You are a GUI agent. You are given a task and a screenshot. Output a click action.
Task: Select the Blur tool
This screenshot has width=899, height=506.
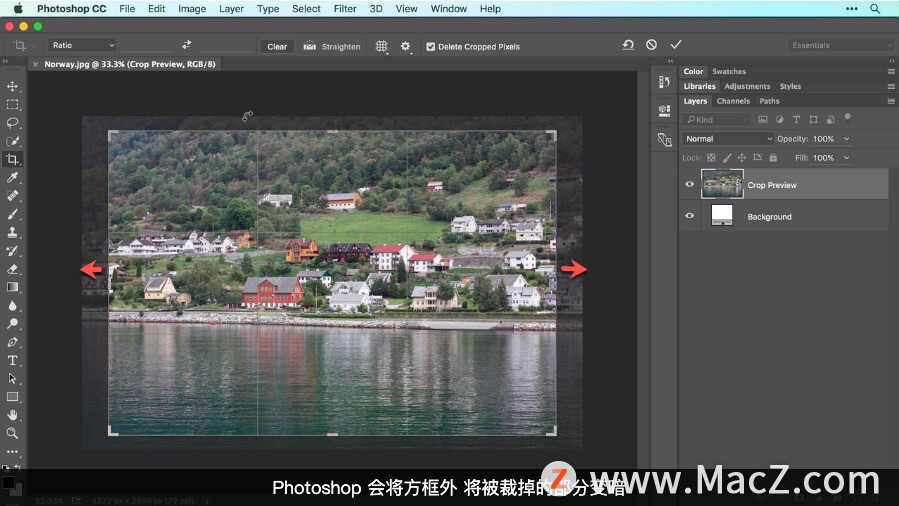[x=12, y=305]
